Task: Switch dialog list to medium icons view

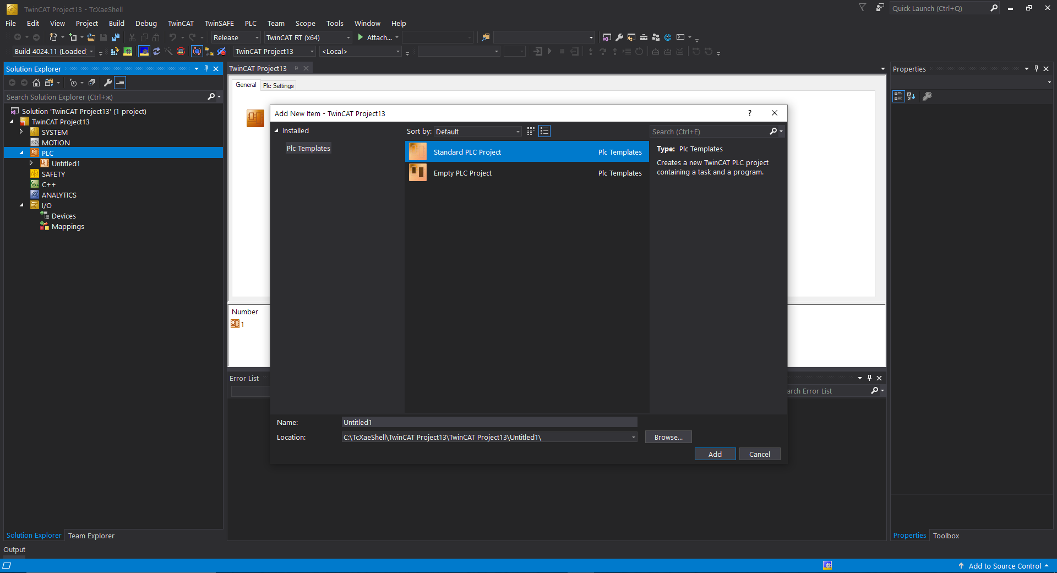Action: pyautogui.click(x=545, y=131)
